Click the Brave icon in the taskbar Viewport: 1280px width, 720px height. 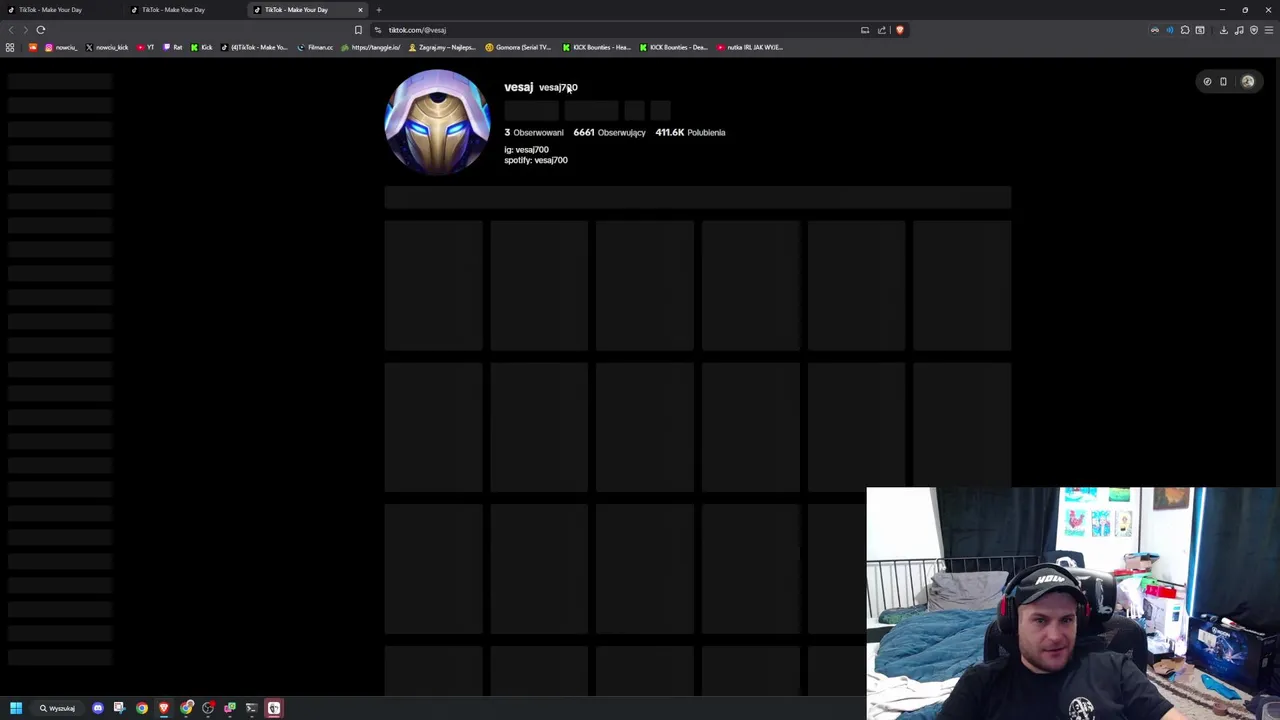click(164, 708)
